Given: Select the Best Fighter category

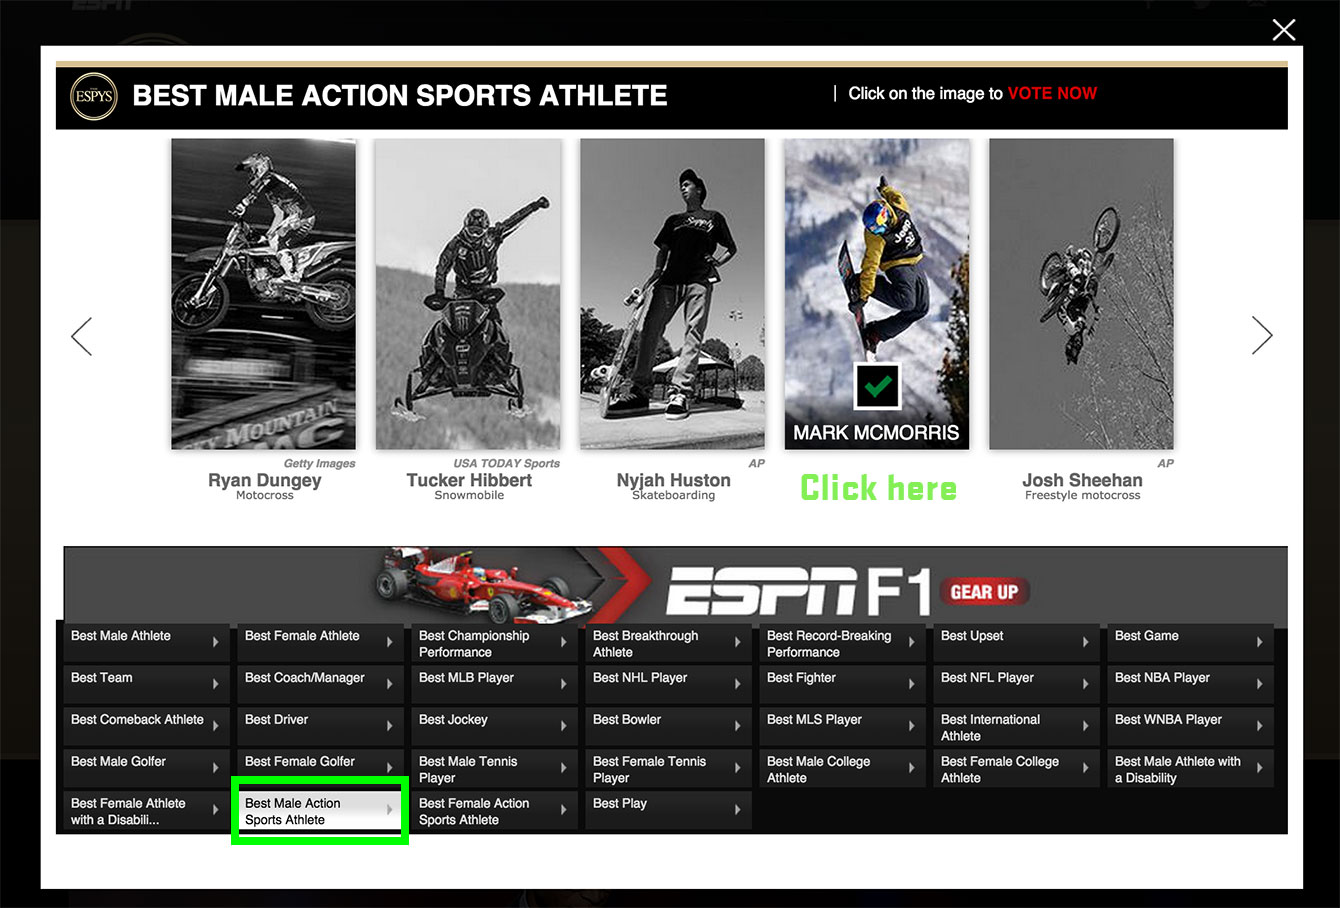Looking at the screenshot, I should 842,684.
